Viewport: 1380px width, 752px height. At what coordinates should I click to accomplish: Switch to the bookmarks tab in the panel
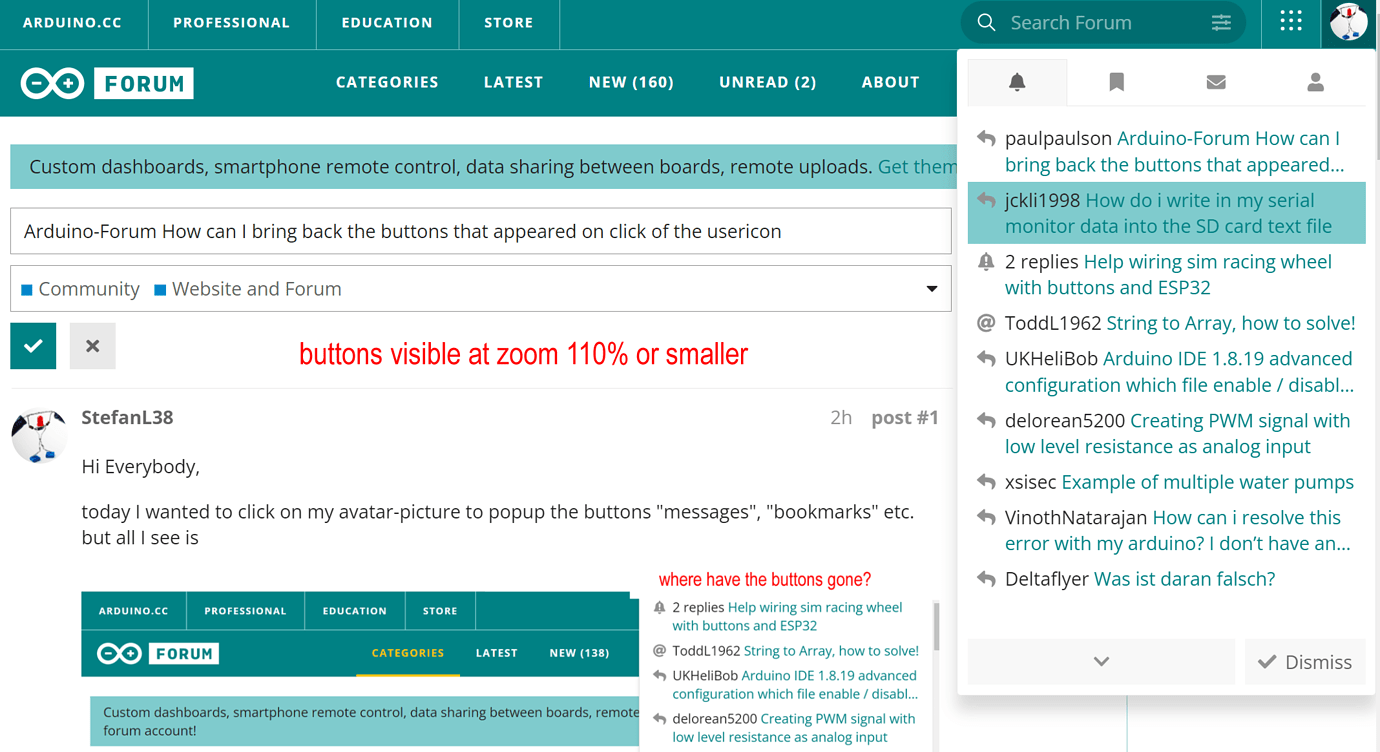coord(1116,81)
